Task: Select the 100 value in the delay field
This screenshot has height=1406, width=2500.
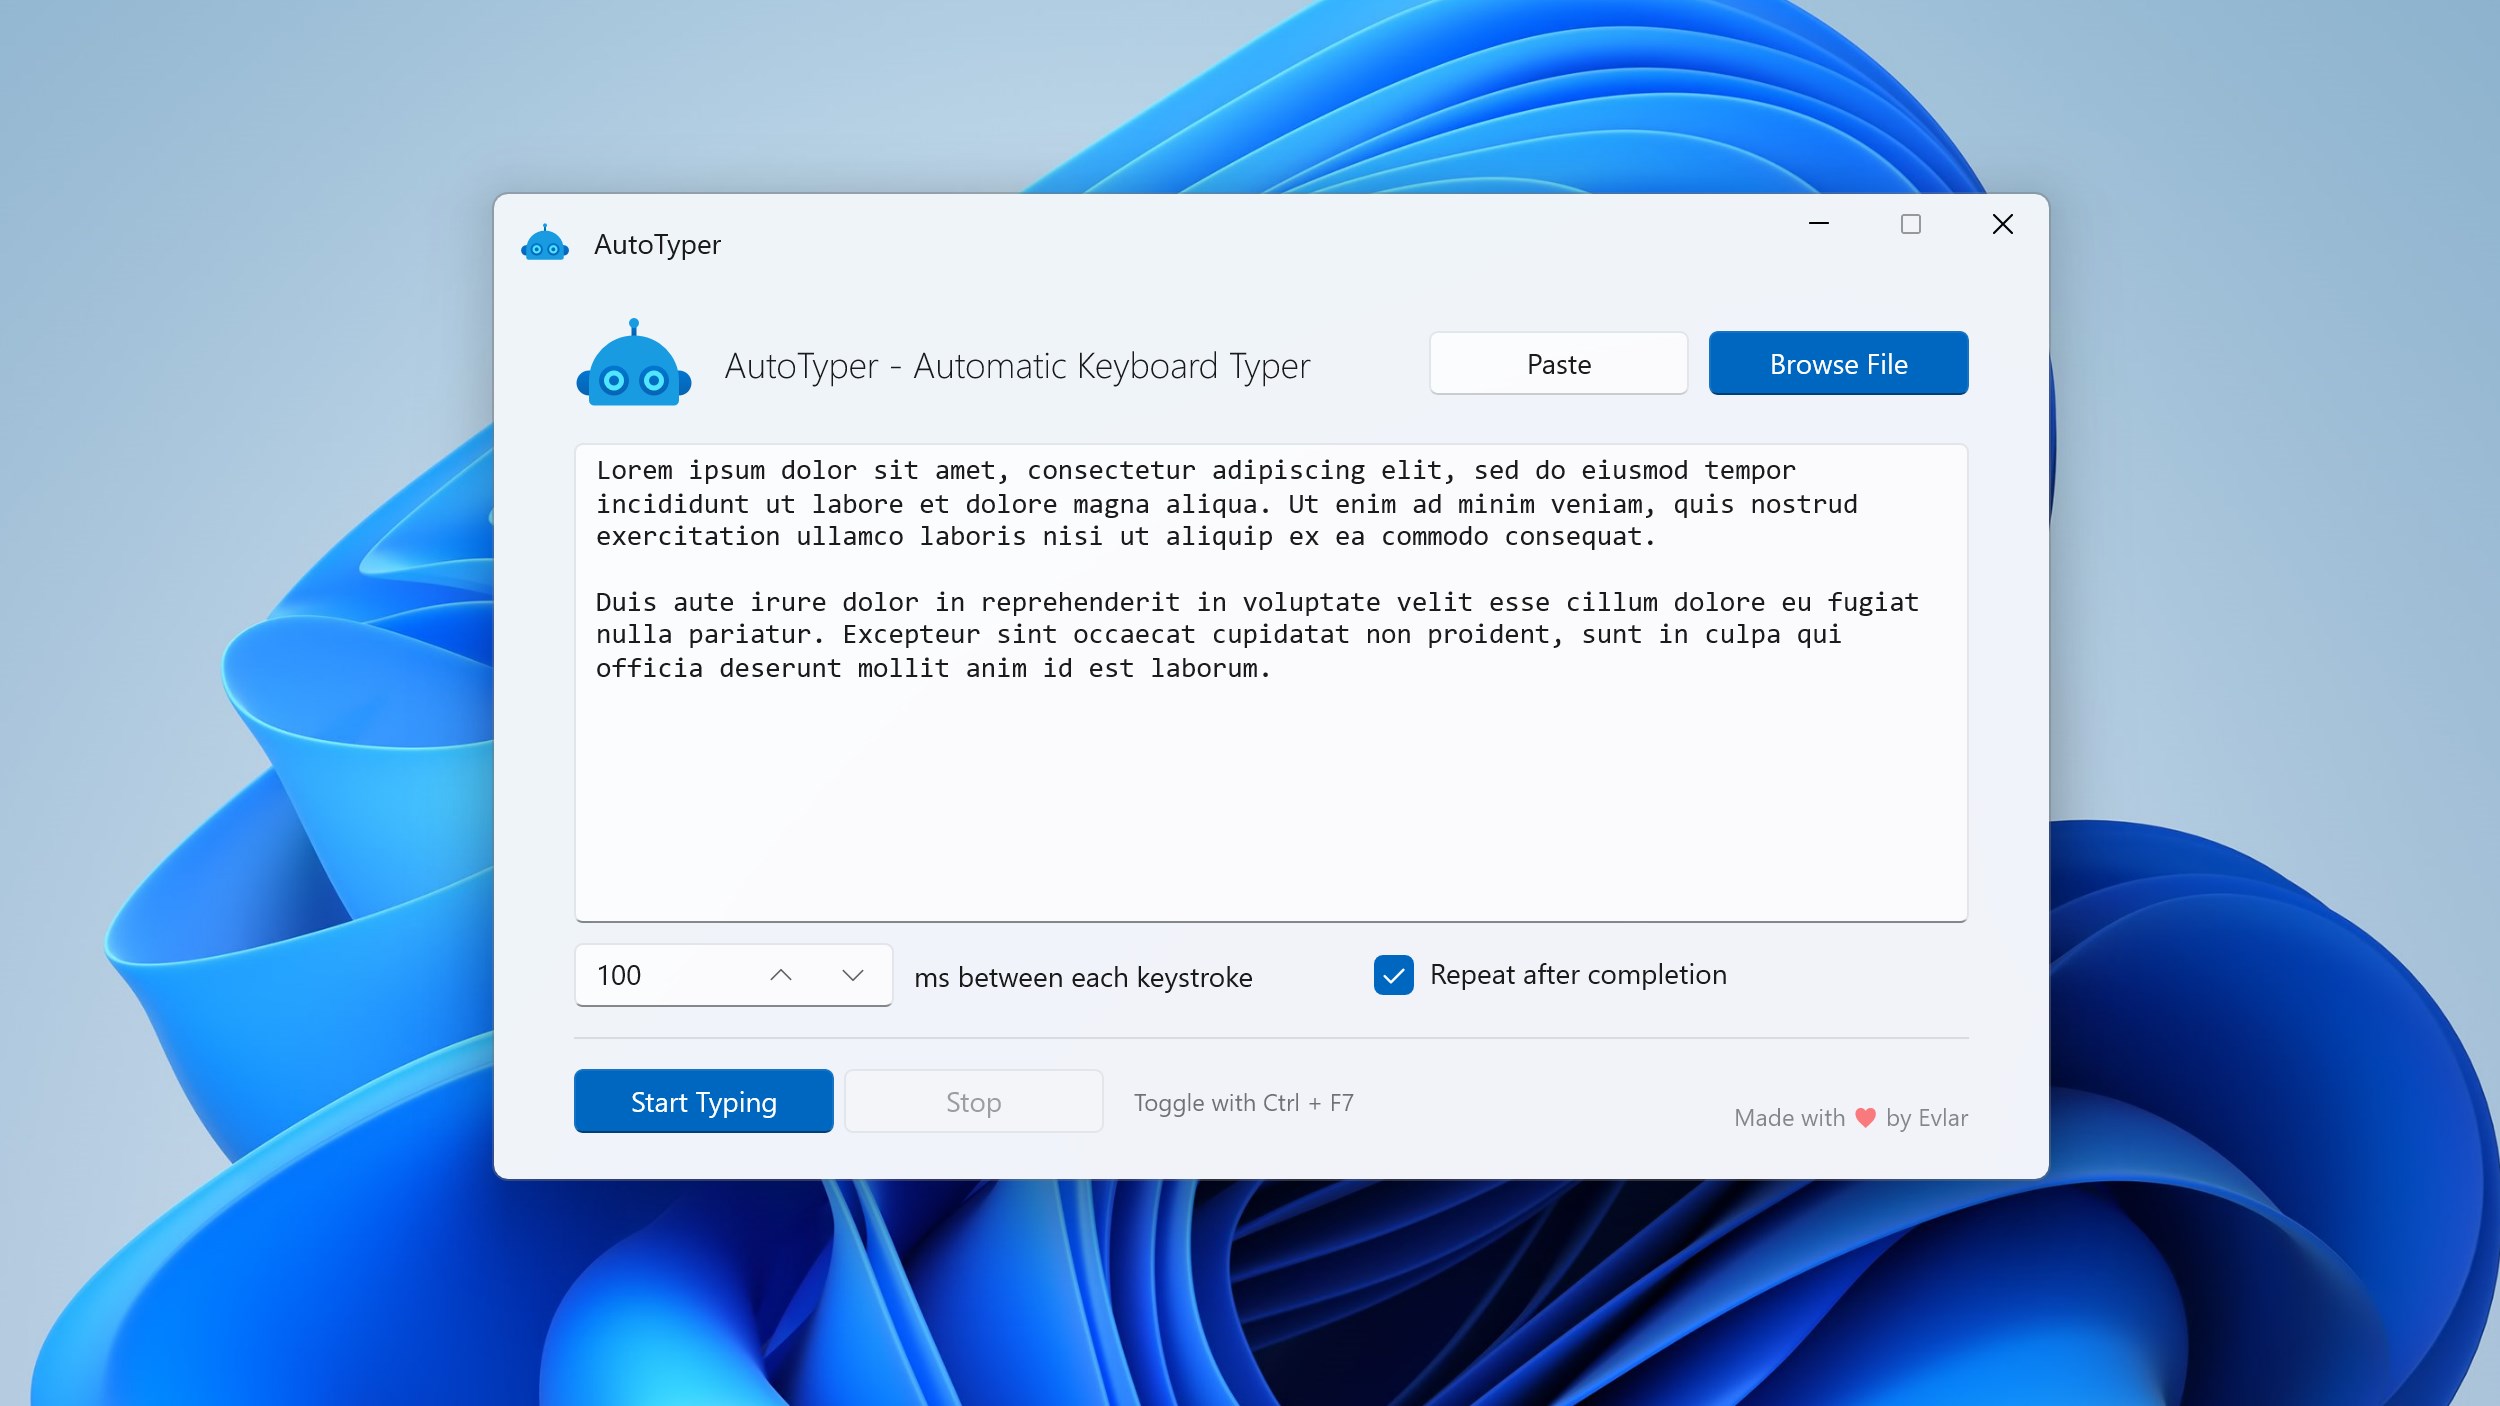Action: click(x=620, y=975)
